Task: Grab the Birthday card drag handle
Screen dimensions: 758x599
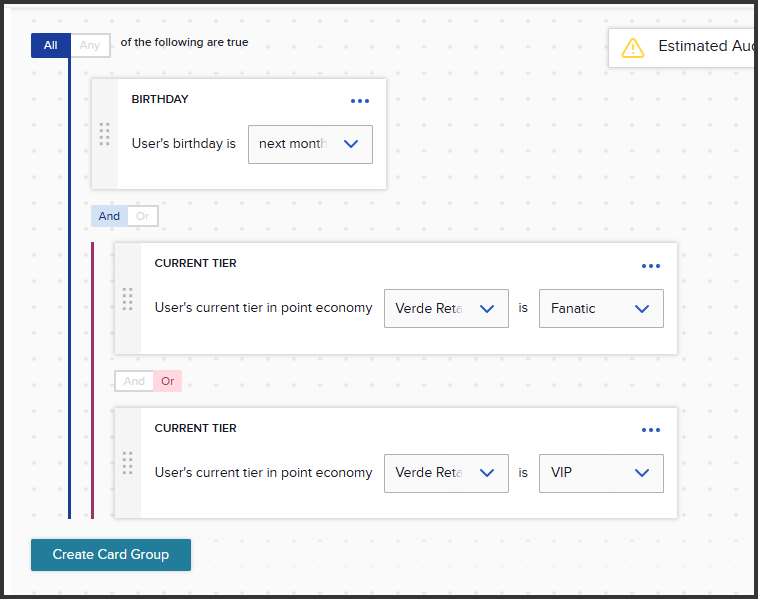Action: coord(104,134)
